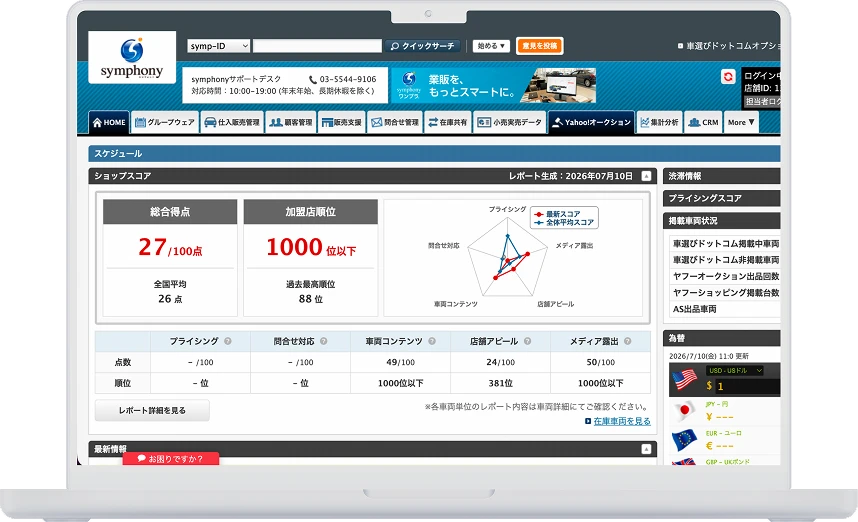Collapse the 最新情報 panel

tap(646, 449)
